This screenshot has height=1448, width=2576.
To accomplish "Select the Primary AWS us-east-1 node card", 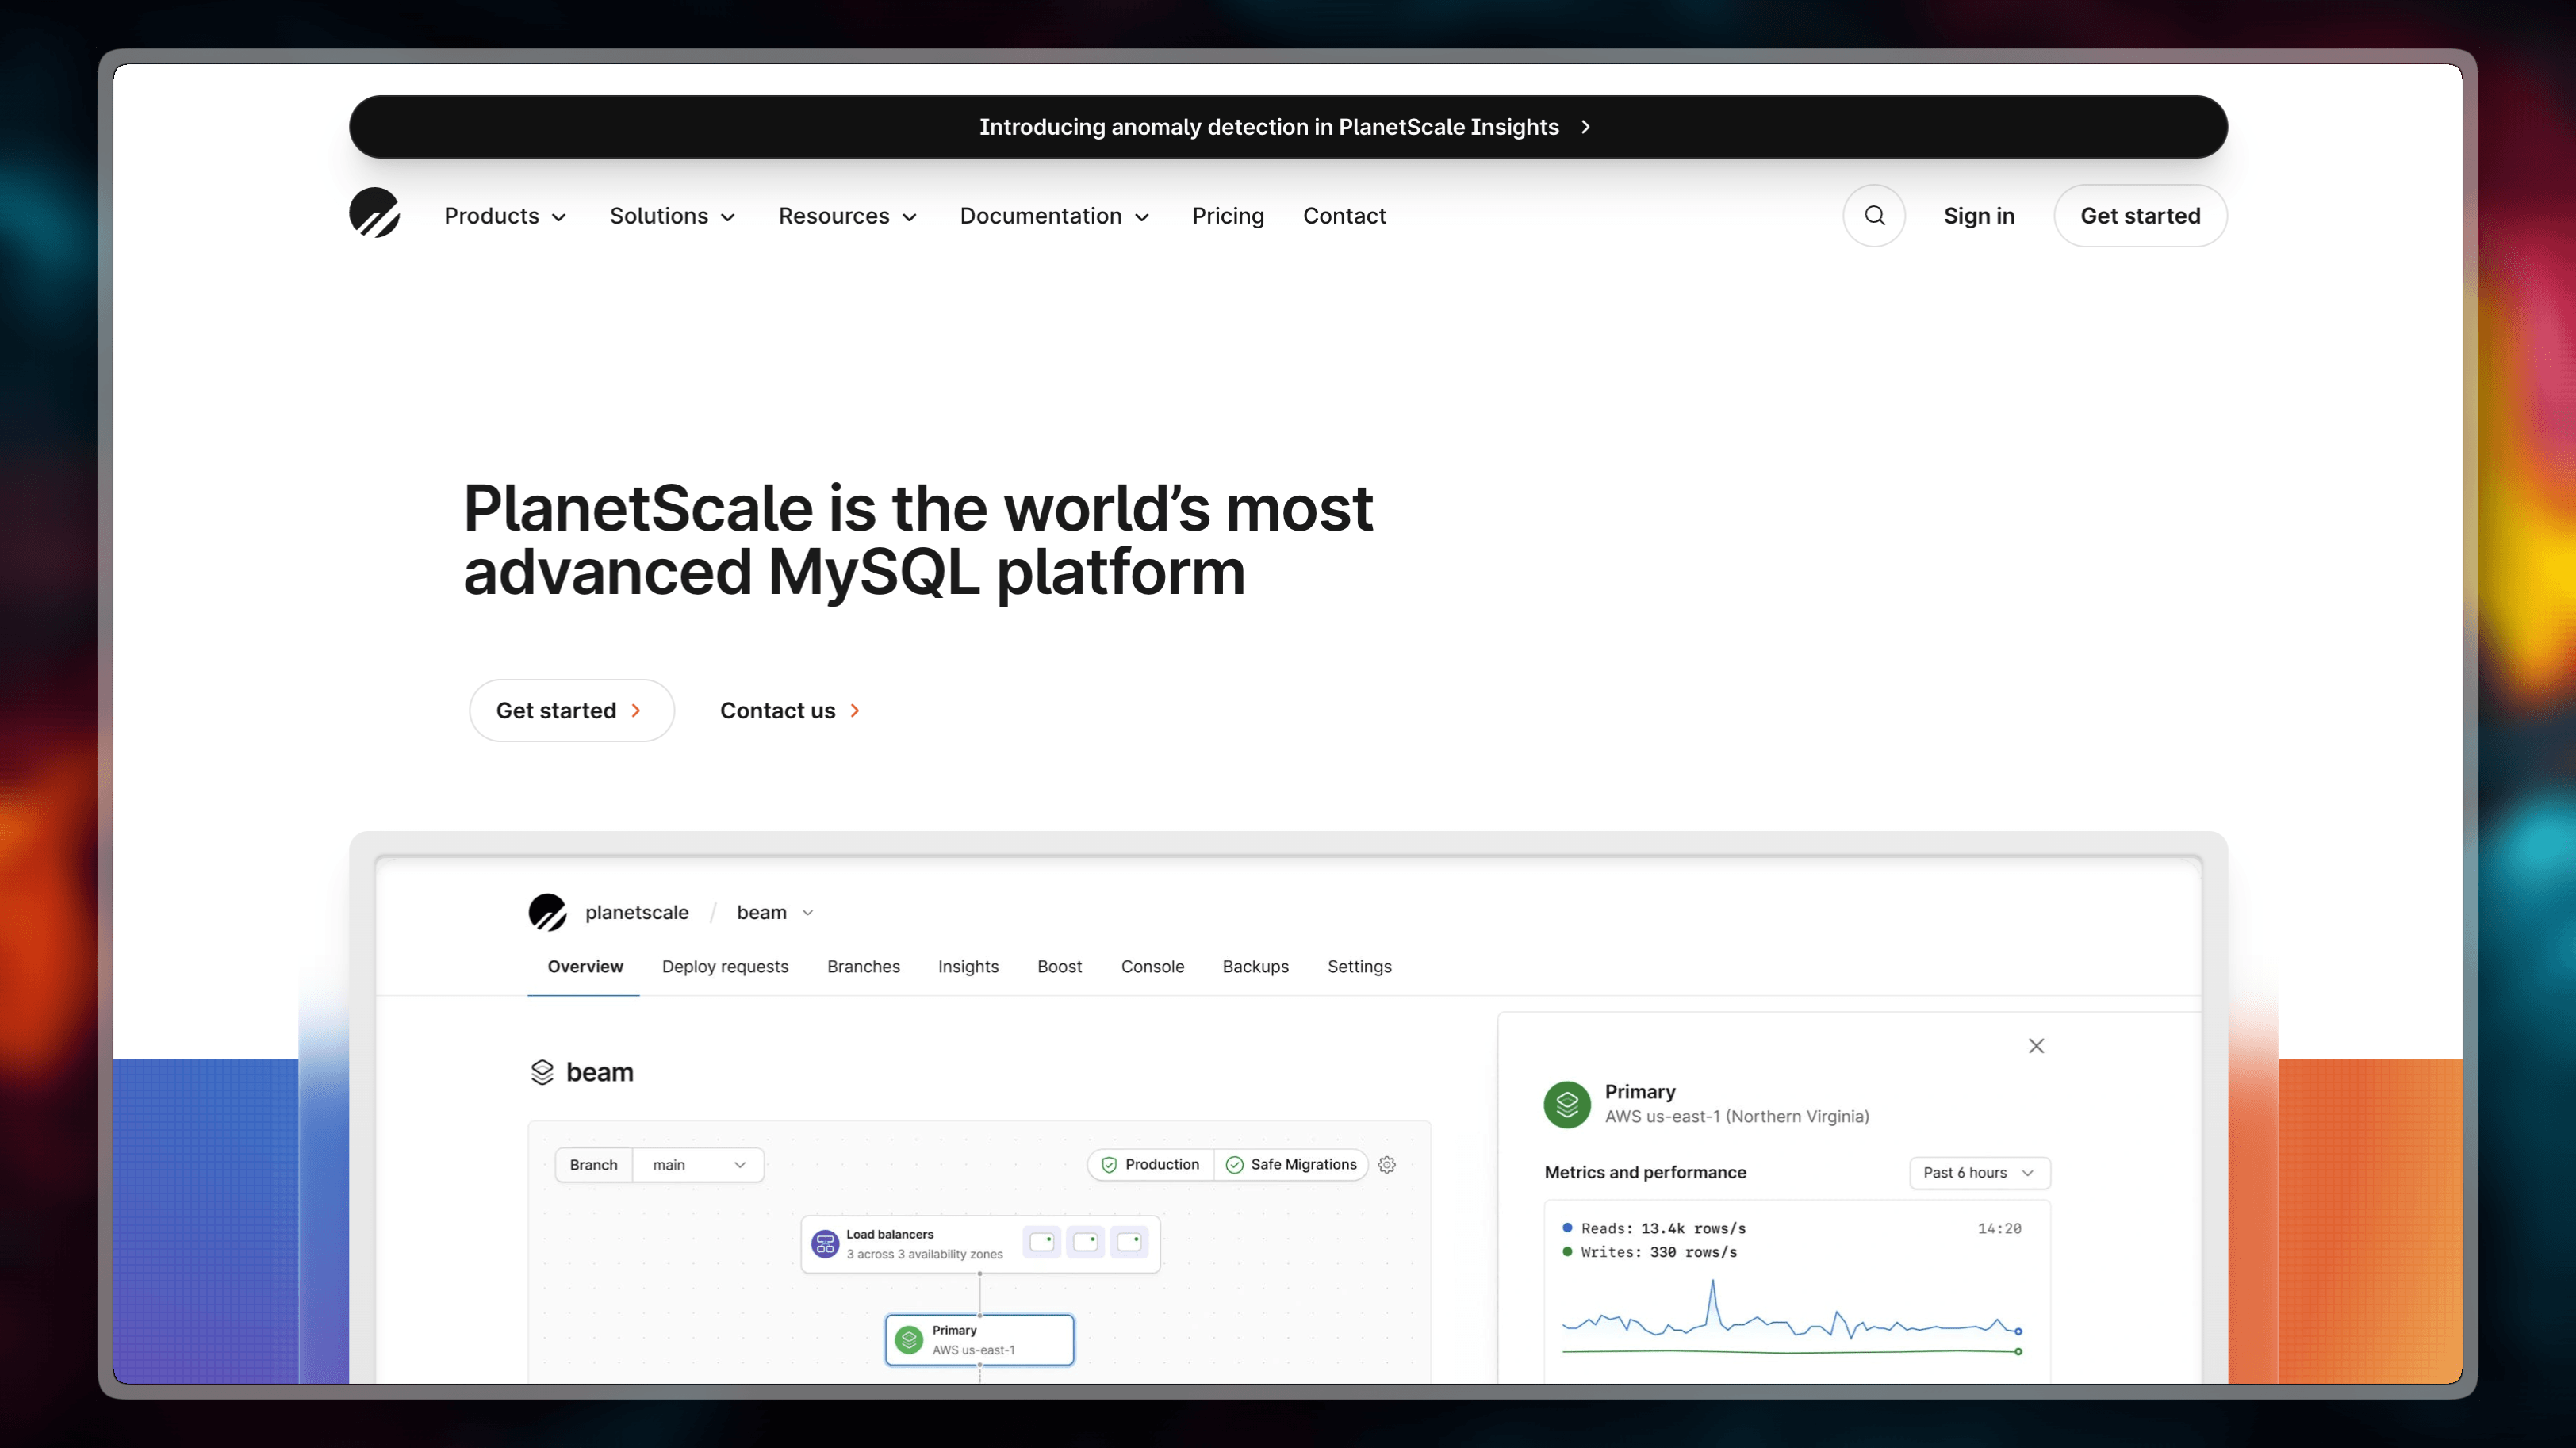I will point(979,1340).
